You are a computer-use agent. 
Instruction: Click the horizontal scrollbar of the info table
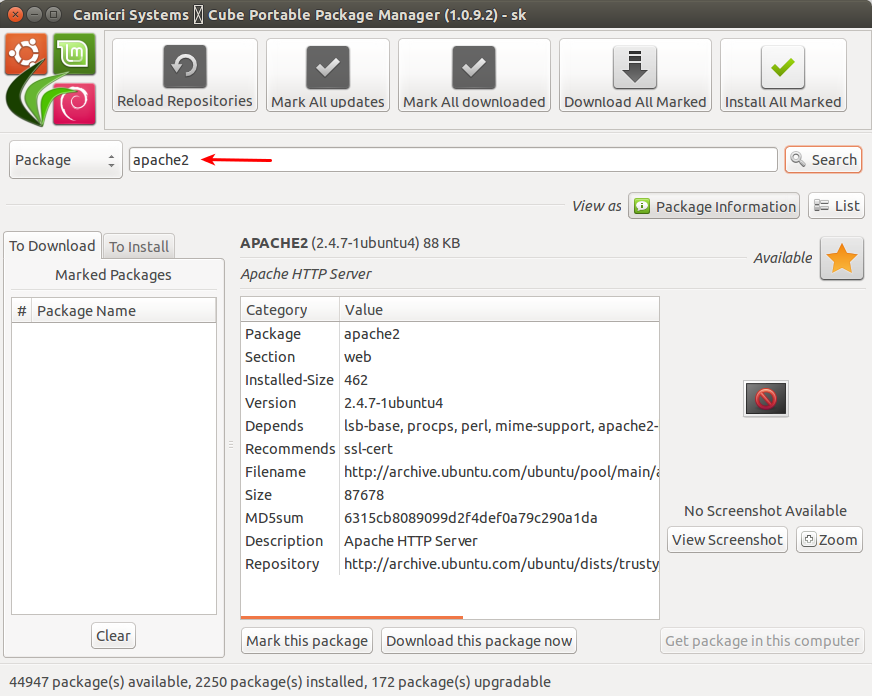pos(351,617)
